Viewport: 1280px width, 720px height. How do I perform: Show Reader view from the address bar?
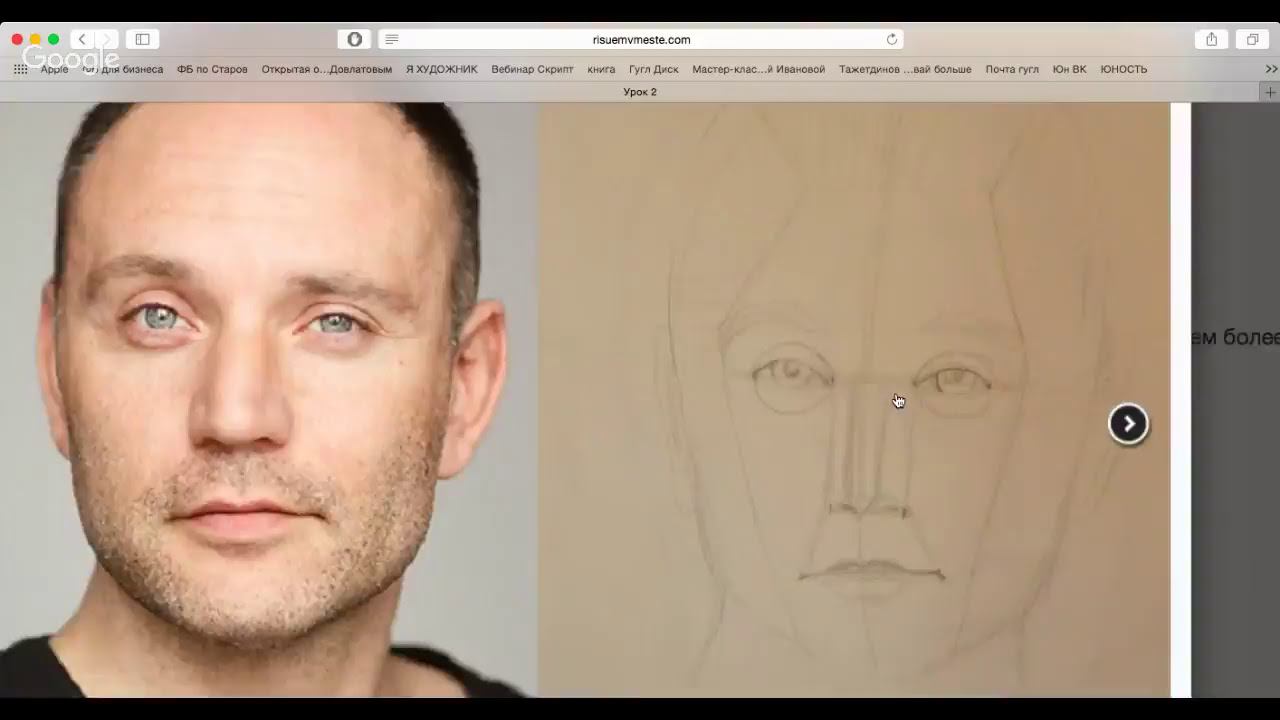click(x=392, y=39)
